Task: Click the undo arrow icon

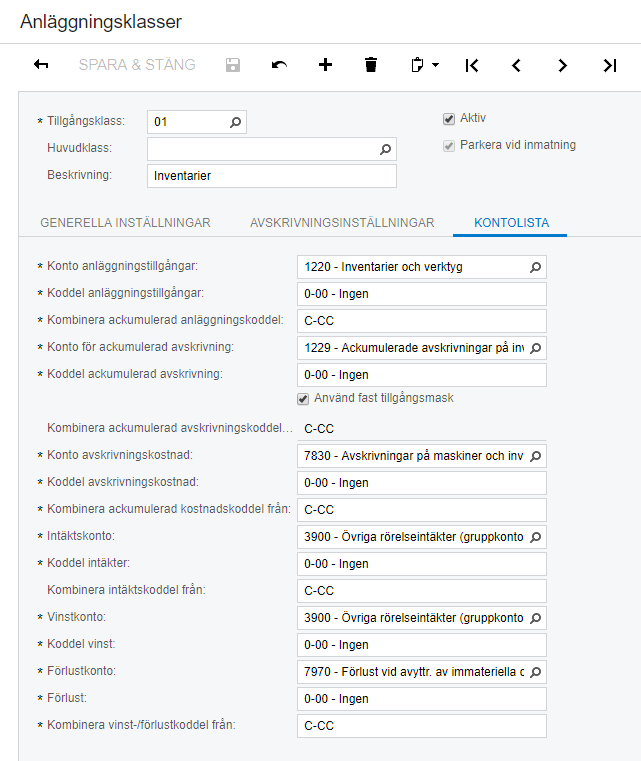Action: tap(279, 65)
